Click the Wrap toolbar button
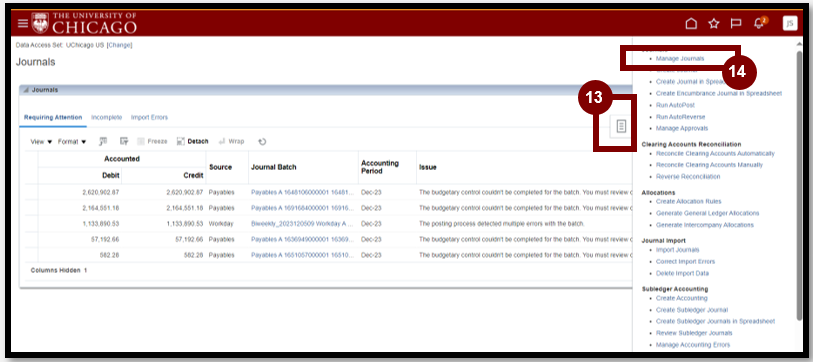The image size is (813, 362). (231, 141)
